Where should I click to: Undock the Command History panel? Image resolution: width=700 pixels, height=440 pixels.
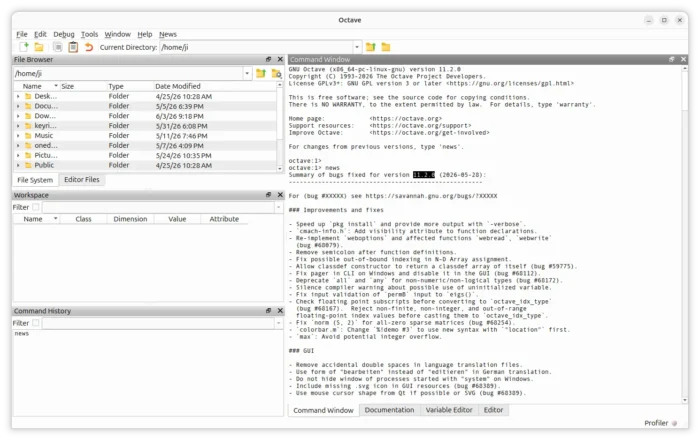[268, 311]
